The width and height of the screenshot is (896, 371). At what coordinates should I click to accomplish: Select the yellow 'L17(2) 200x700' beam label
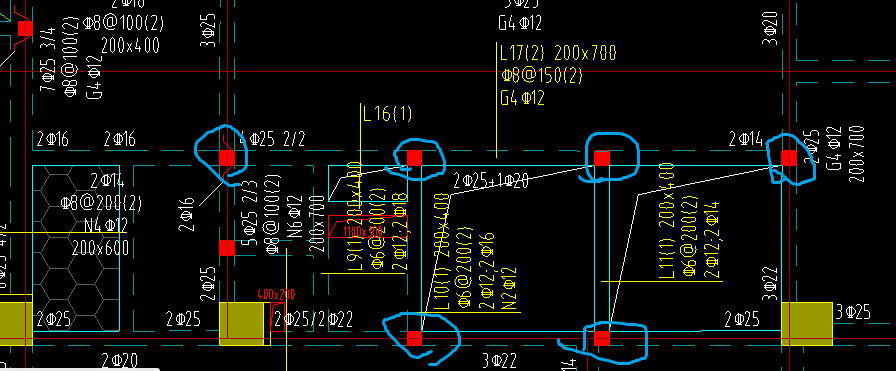(558, 54)
